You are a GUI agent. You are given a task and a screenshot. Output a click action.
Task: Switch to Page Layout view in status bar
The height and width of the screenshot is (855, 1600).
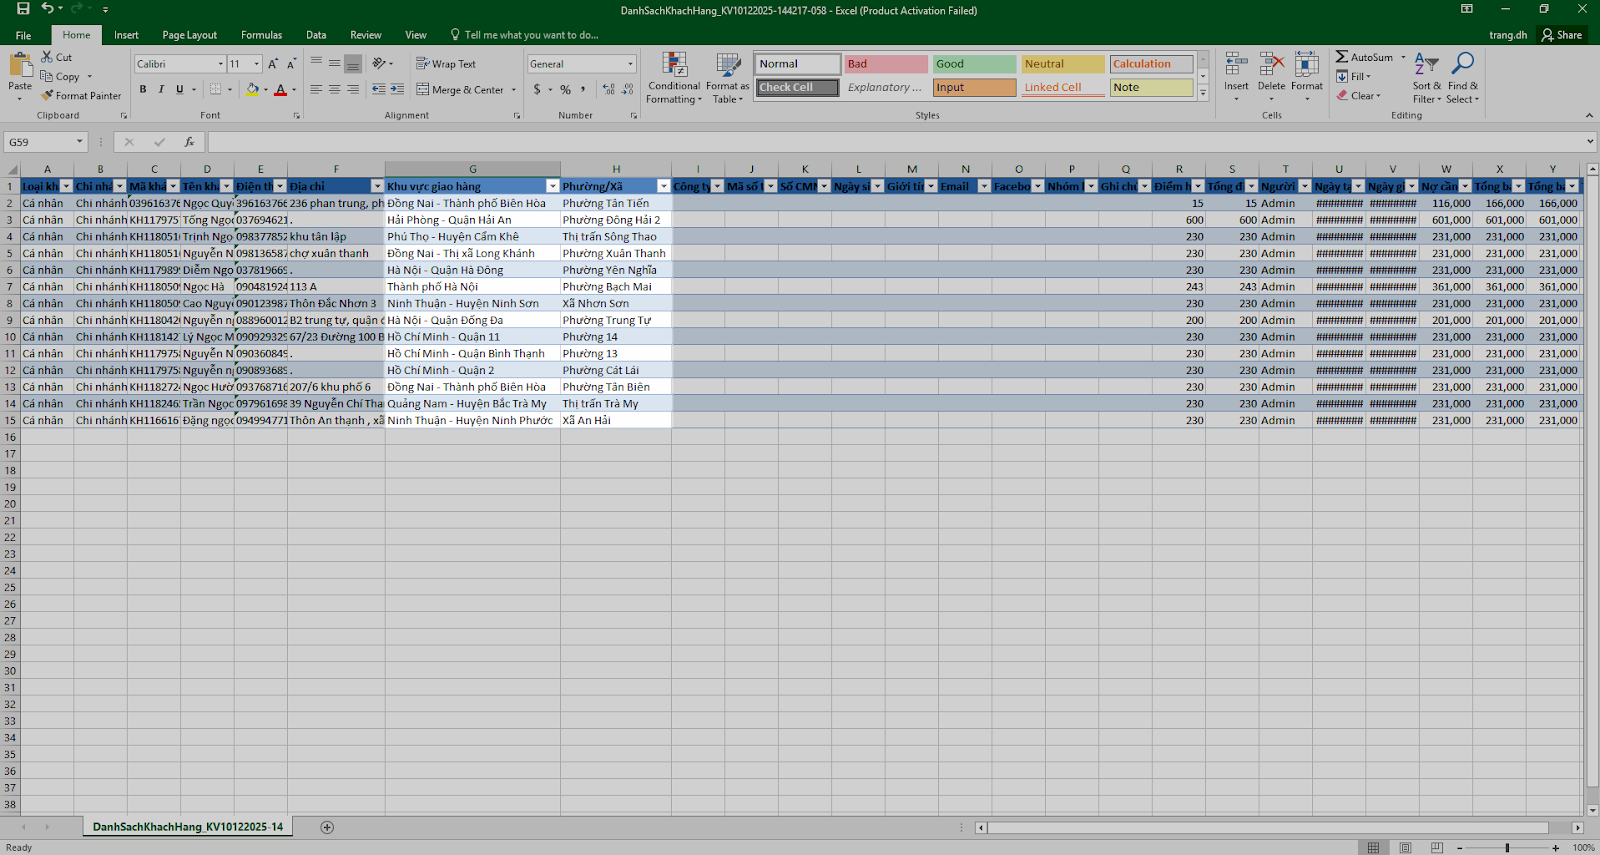pyautogui.click(x=1405, y=847)
